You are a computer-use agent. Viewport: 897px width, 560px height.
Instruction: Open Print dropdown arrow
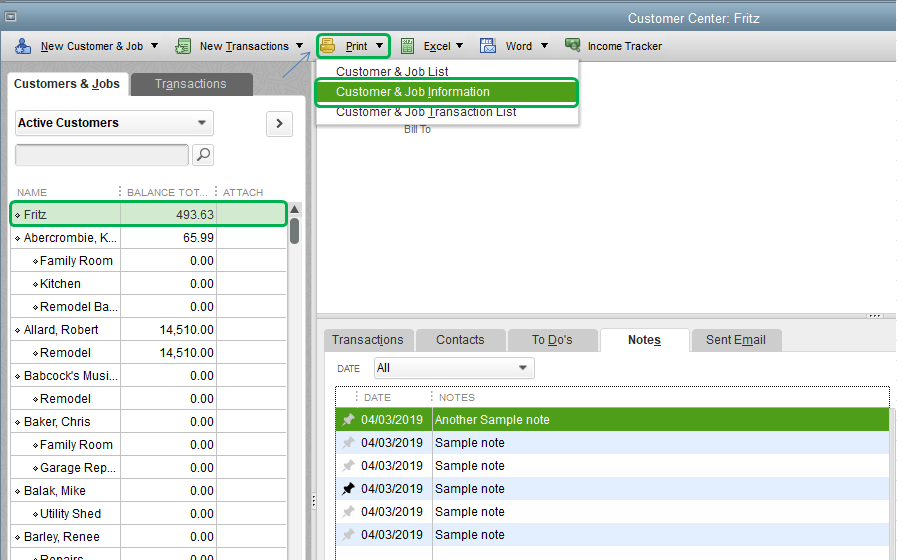point(379,46)
